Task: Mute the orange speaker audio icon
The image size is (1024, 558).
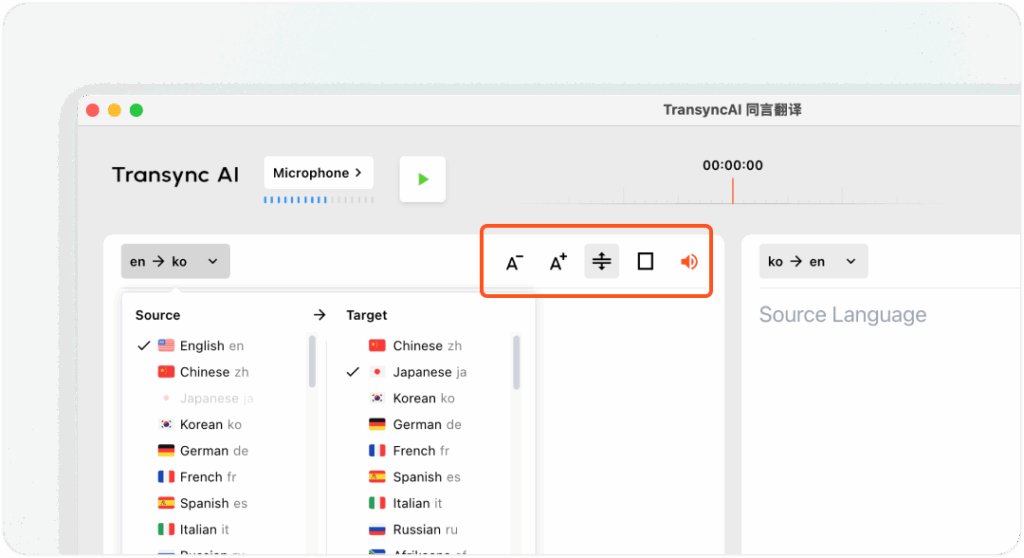Action: pos(689,262)
